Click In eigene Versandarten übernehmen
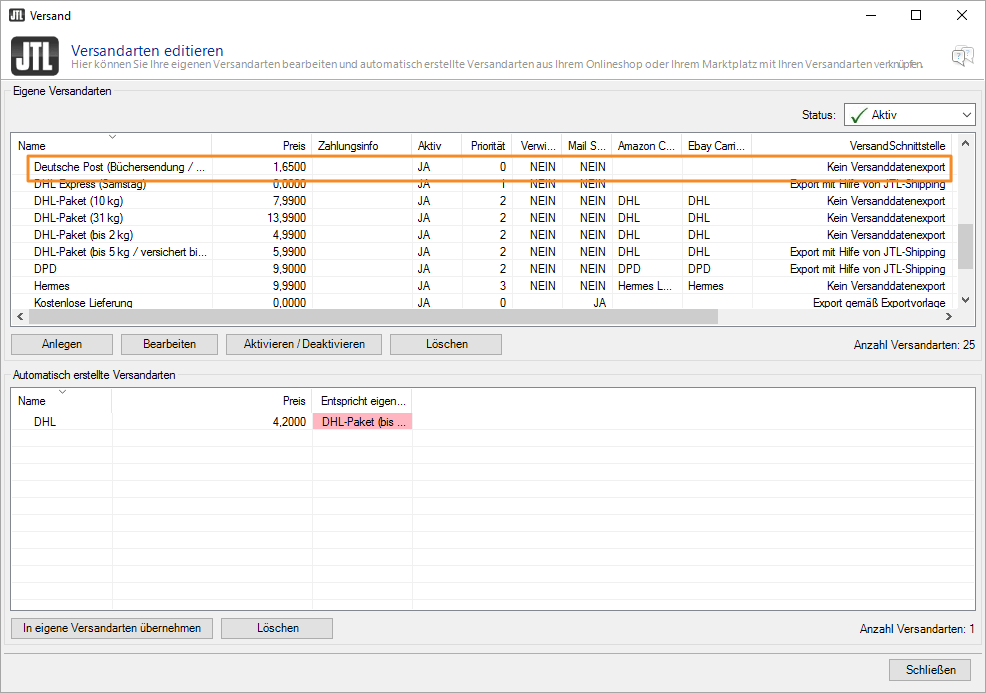 (x=112, y=628)
